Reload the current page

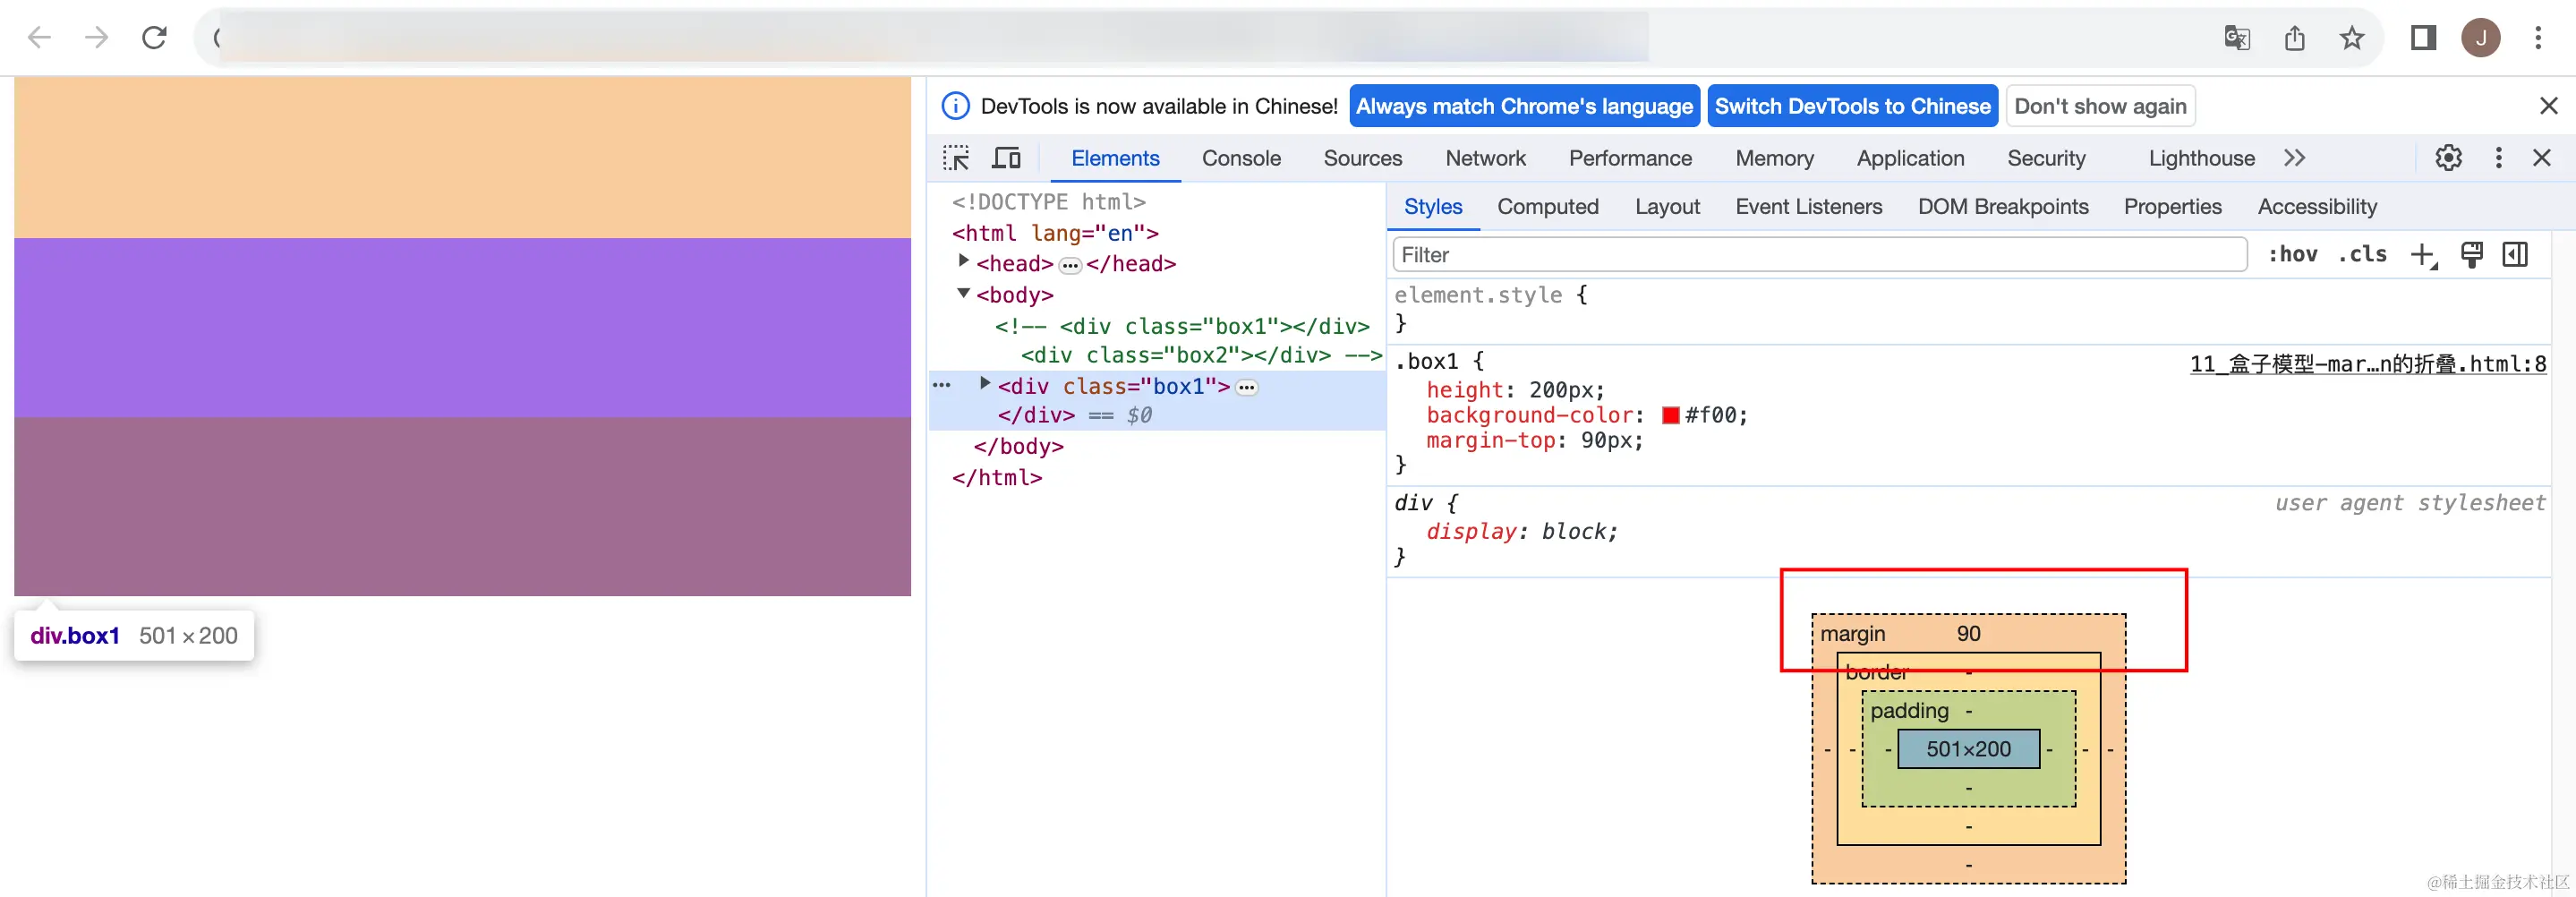(154, 38)
